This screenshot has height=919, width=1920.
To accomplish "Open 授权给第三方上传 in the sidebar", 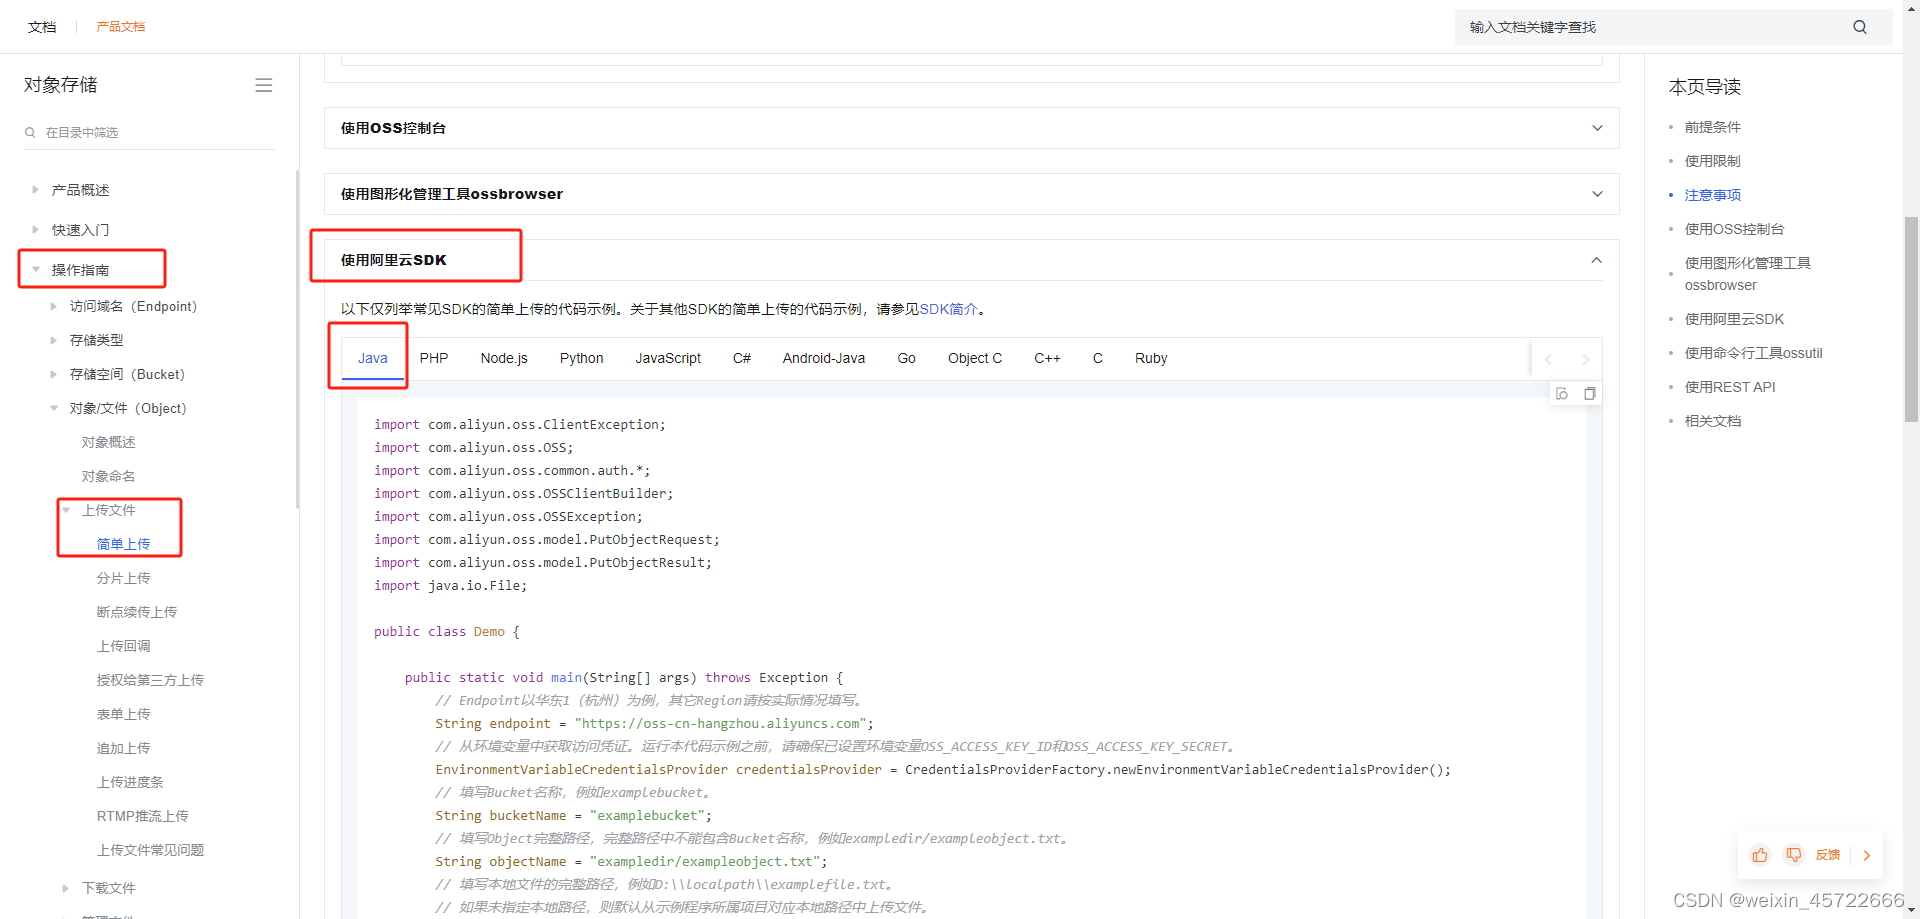I will (x=150, y=680).
